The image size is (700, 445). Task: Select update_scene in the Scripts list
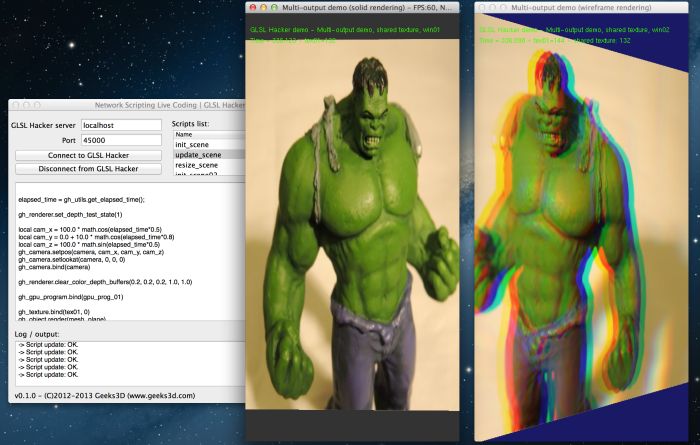(x=209, y=155)
